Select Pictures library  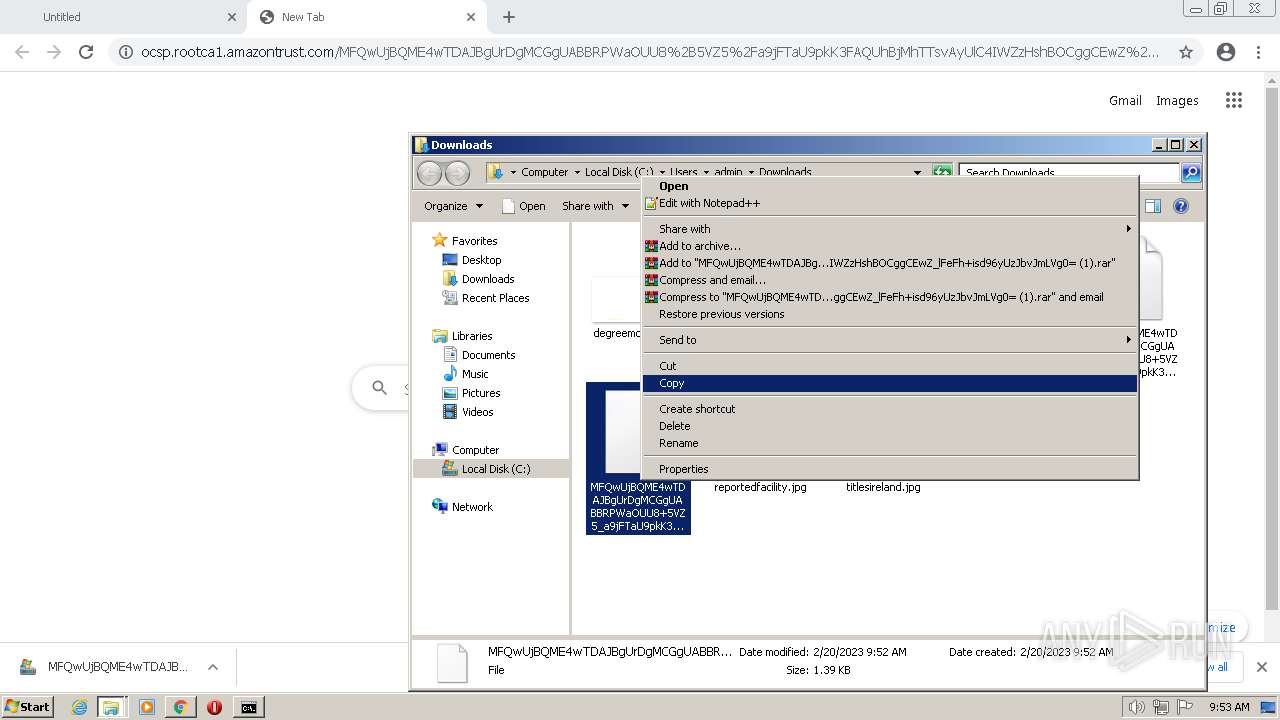(471, 393)
